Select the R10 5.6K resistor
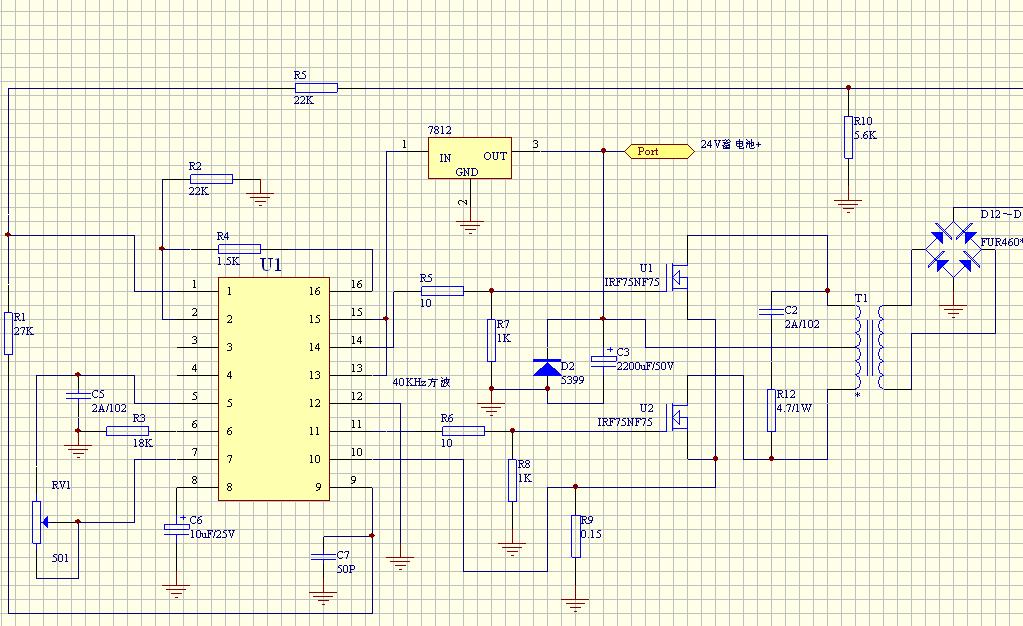 click(x=848, y=136)
